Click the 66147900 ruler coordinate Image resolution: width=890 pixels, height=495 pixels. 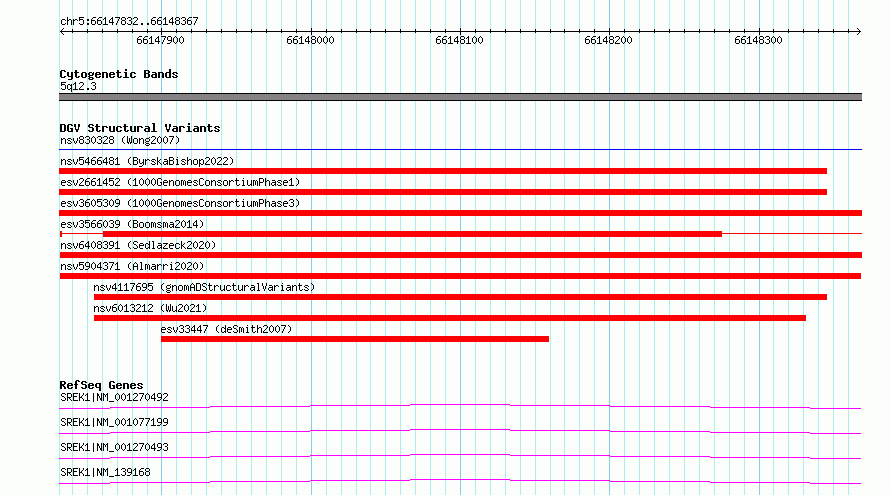tap(160, 40)
